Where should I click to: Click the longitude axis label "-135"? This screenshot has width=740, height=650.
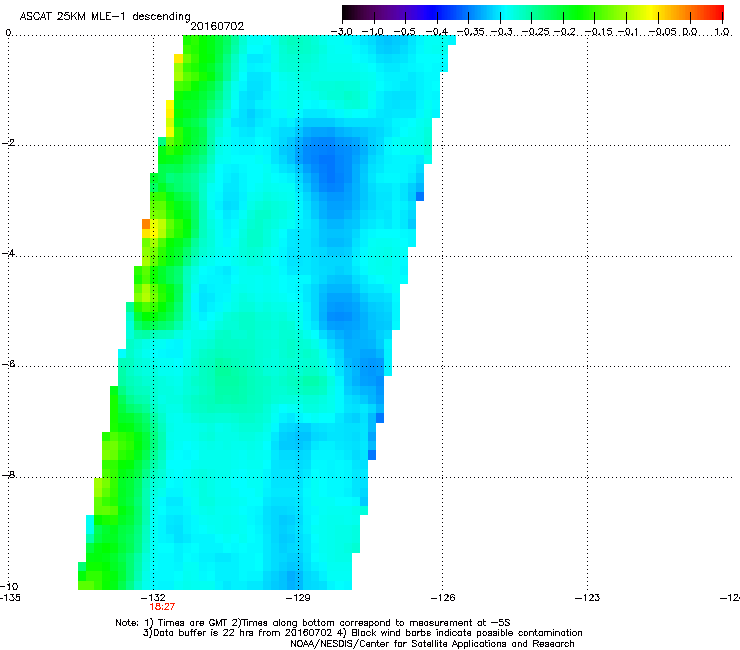(x=10, y=598)
